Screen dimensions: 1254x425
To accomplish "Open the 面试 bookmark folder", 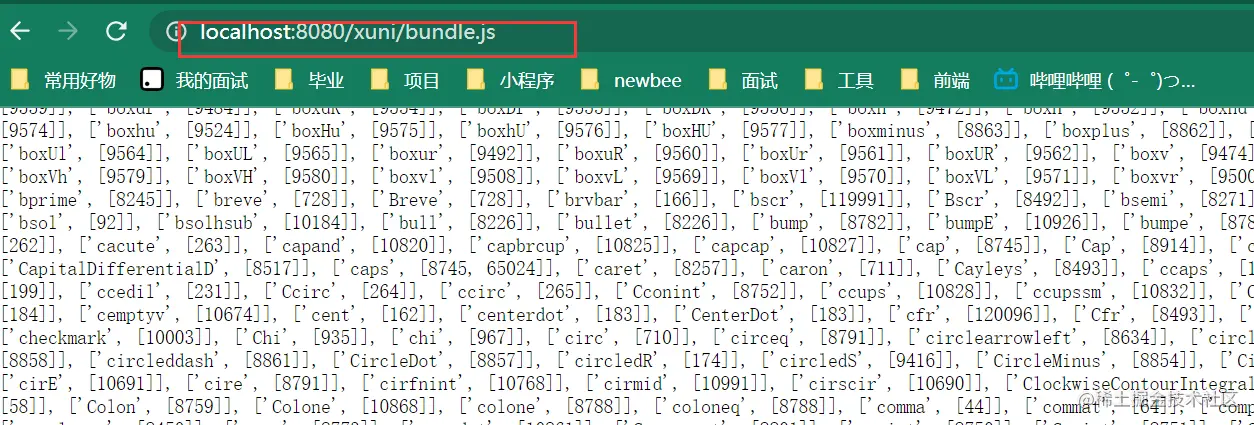I will (743, 80).
